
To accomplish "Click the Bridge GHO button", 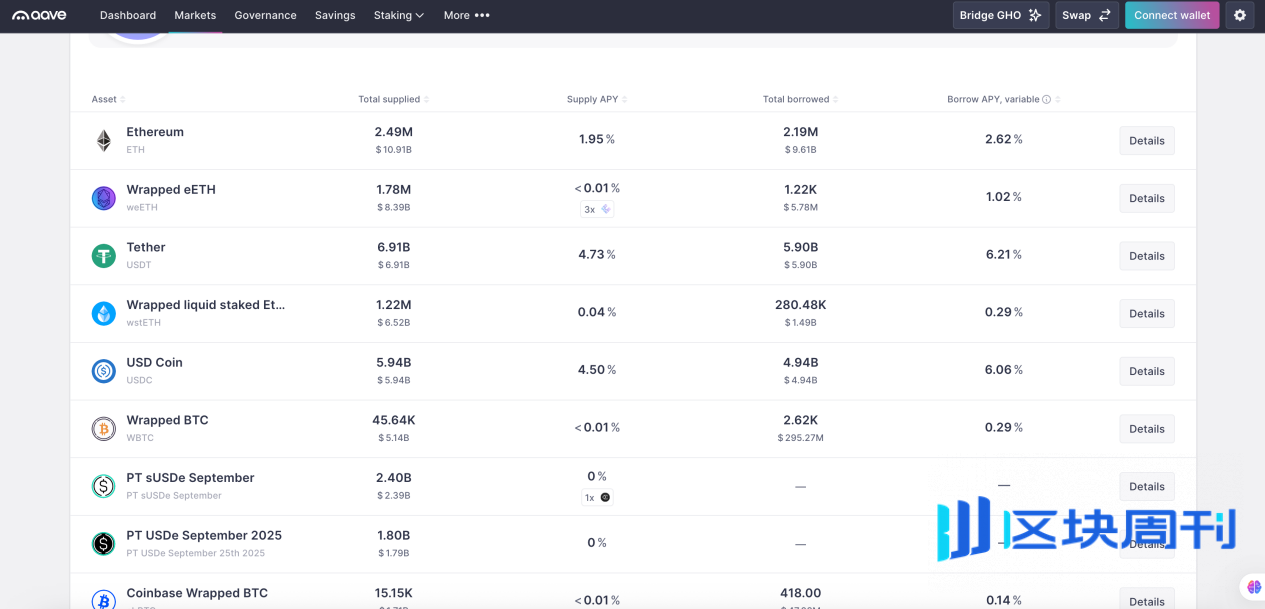I will 1001,15.
